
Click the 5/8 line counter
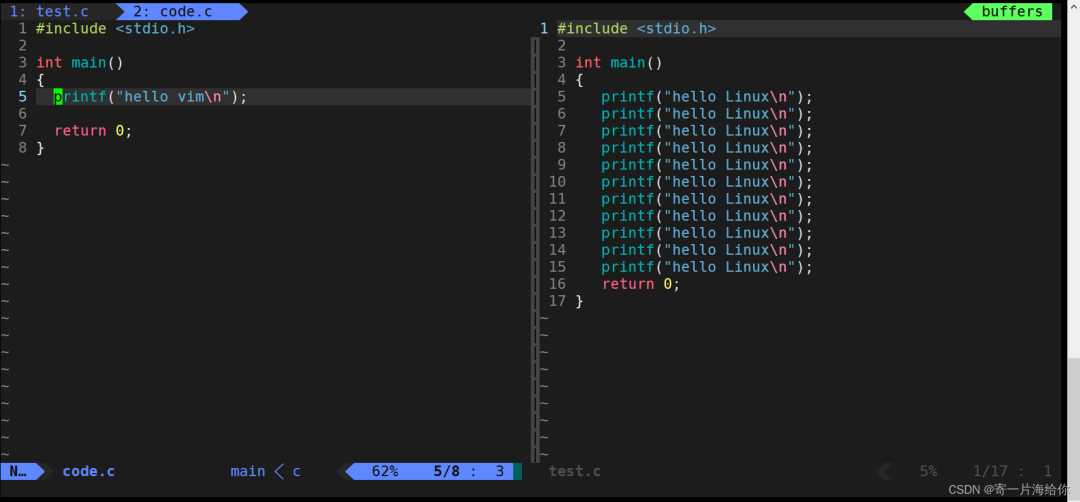pyautogui.click(x=446, y=471)
